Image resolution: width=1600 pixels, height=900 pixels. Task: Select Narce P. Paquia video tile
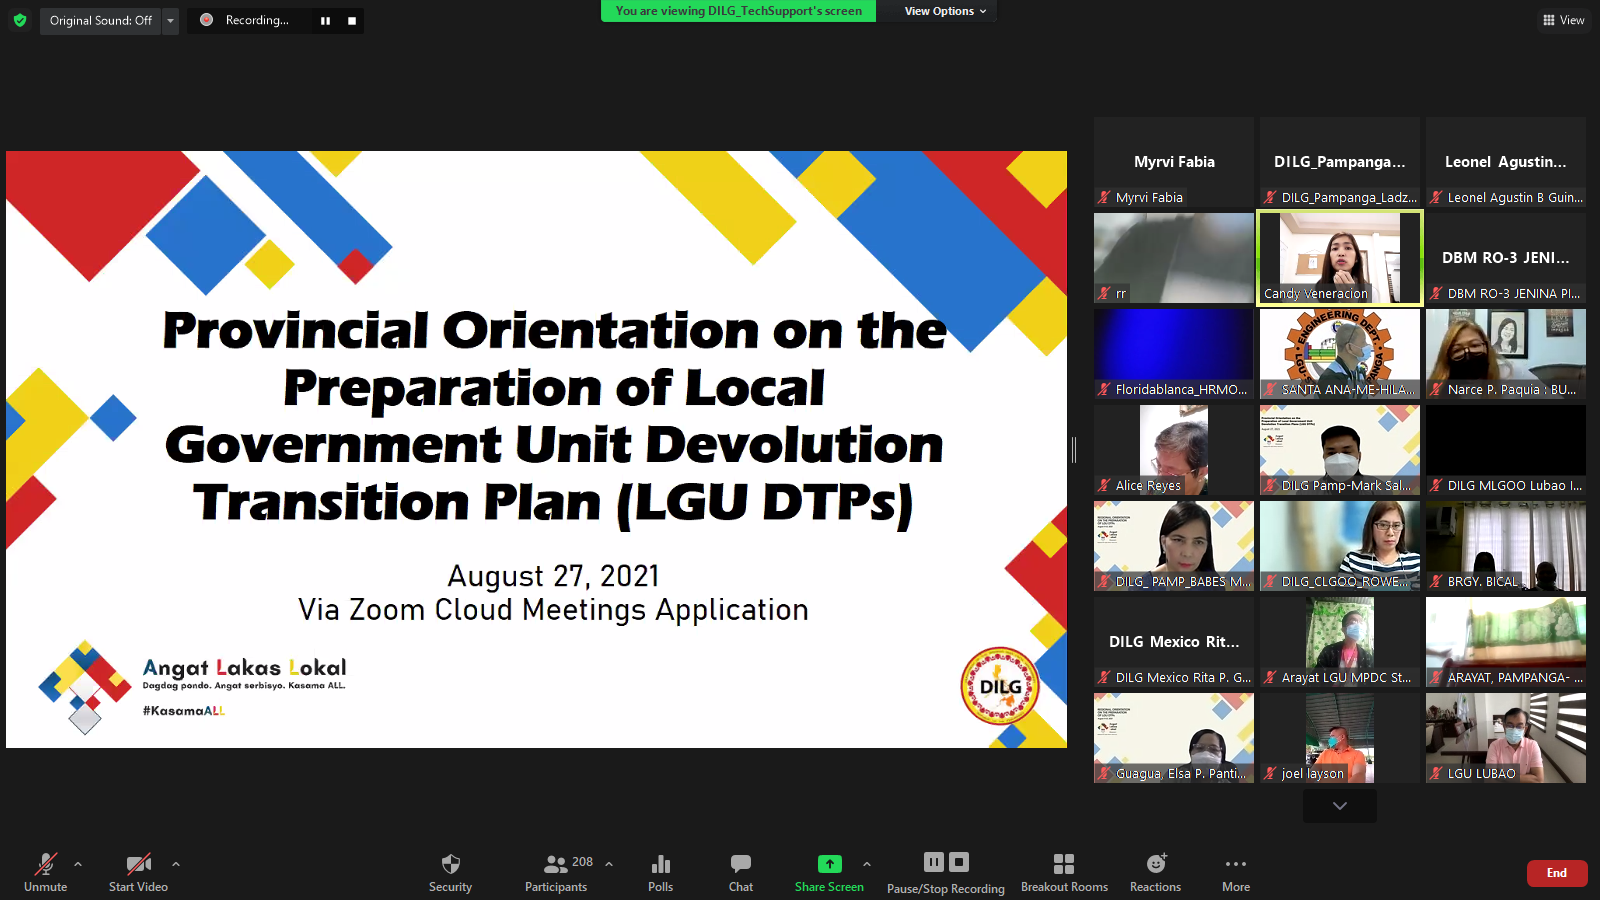pyautogui.click(x=1506, y=354)
